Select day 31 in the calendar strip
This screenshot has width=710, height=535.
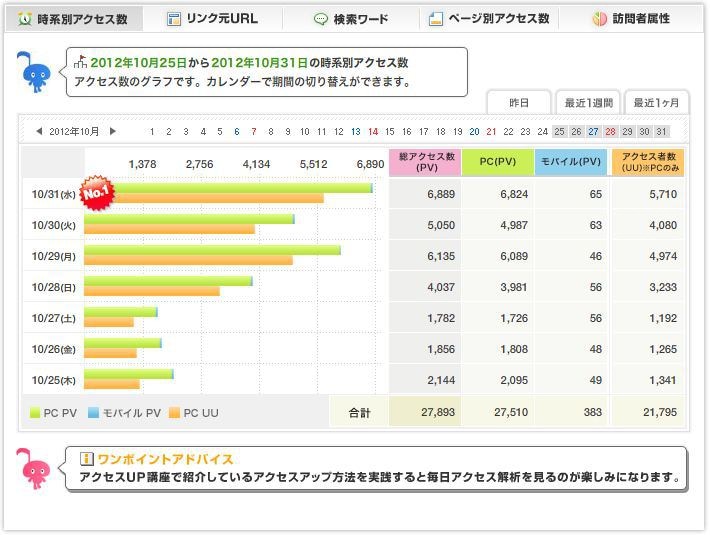pos(662,132)
